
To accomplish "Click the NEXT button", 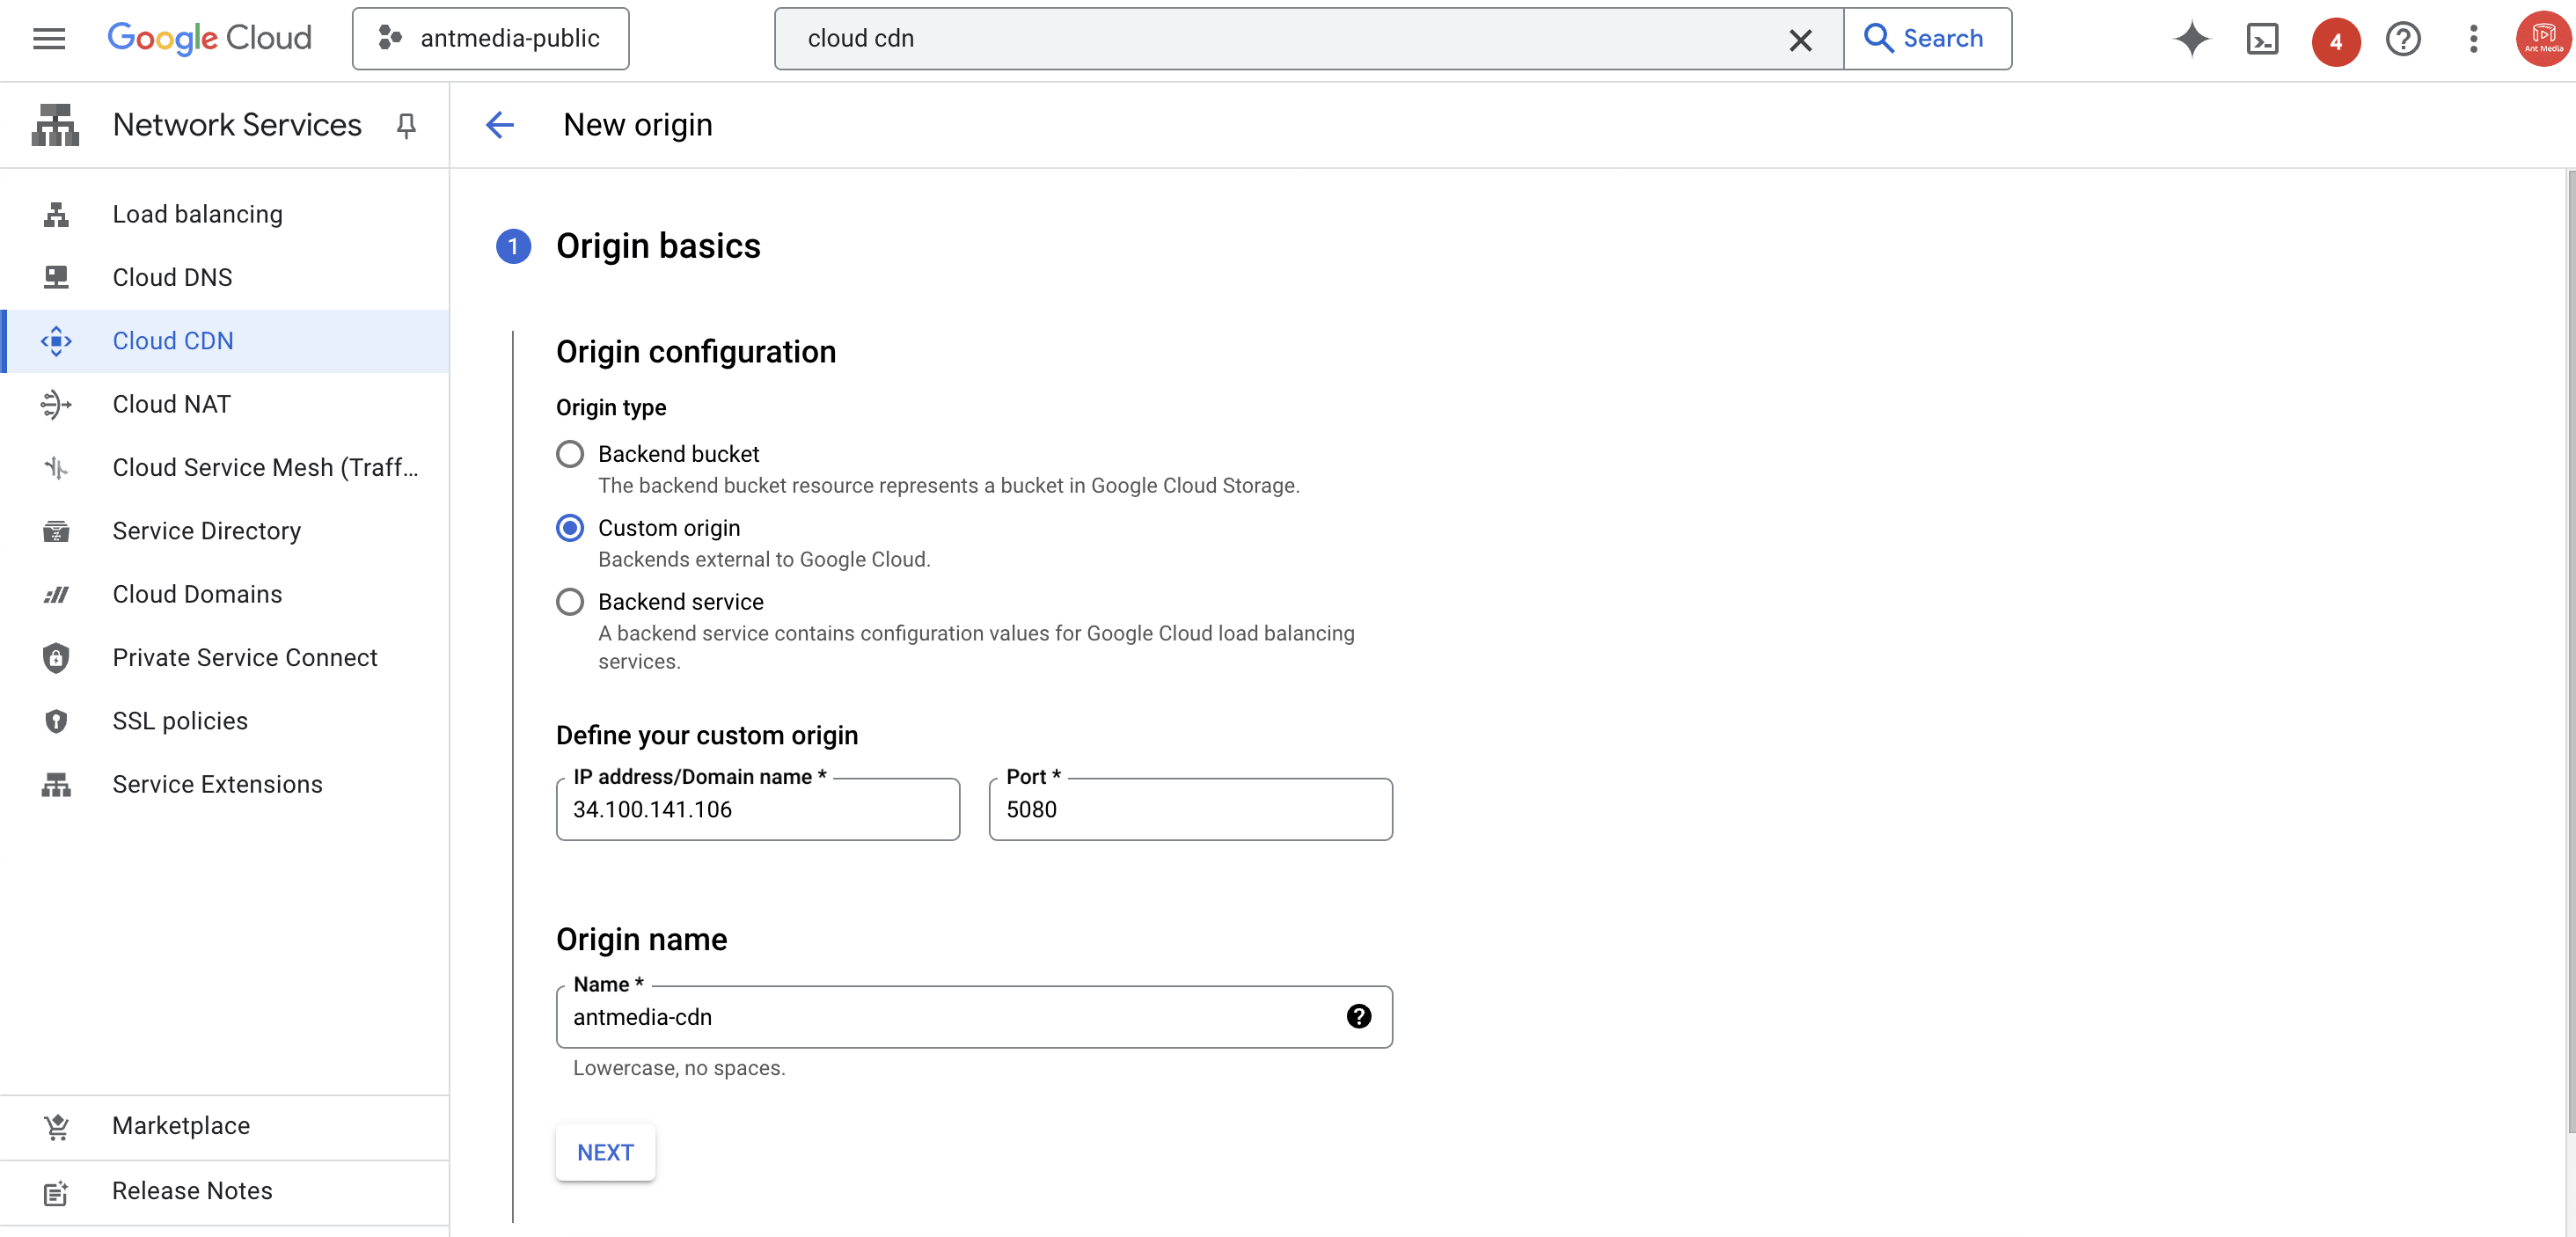I will tap(606, 1153).
